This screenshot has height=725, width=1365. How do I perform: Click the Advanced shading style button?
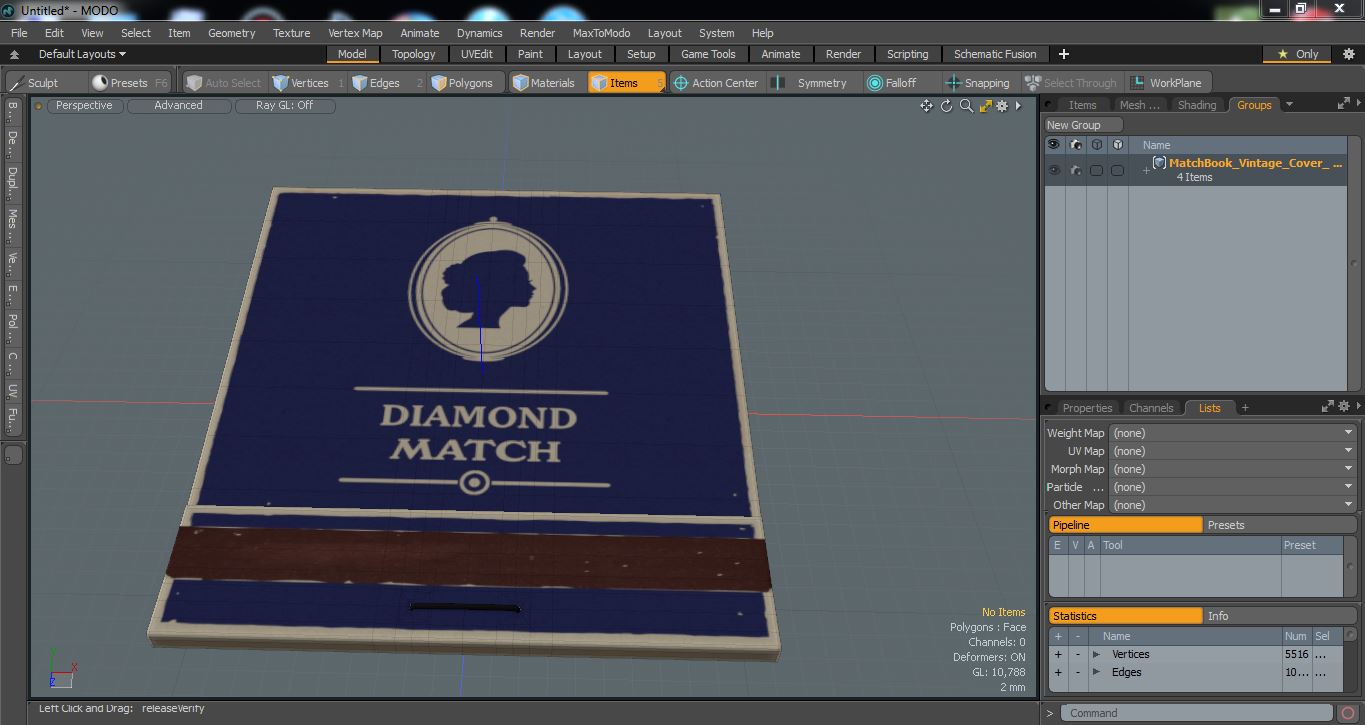(178, 105)
